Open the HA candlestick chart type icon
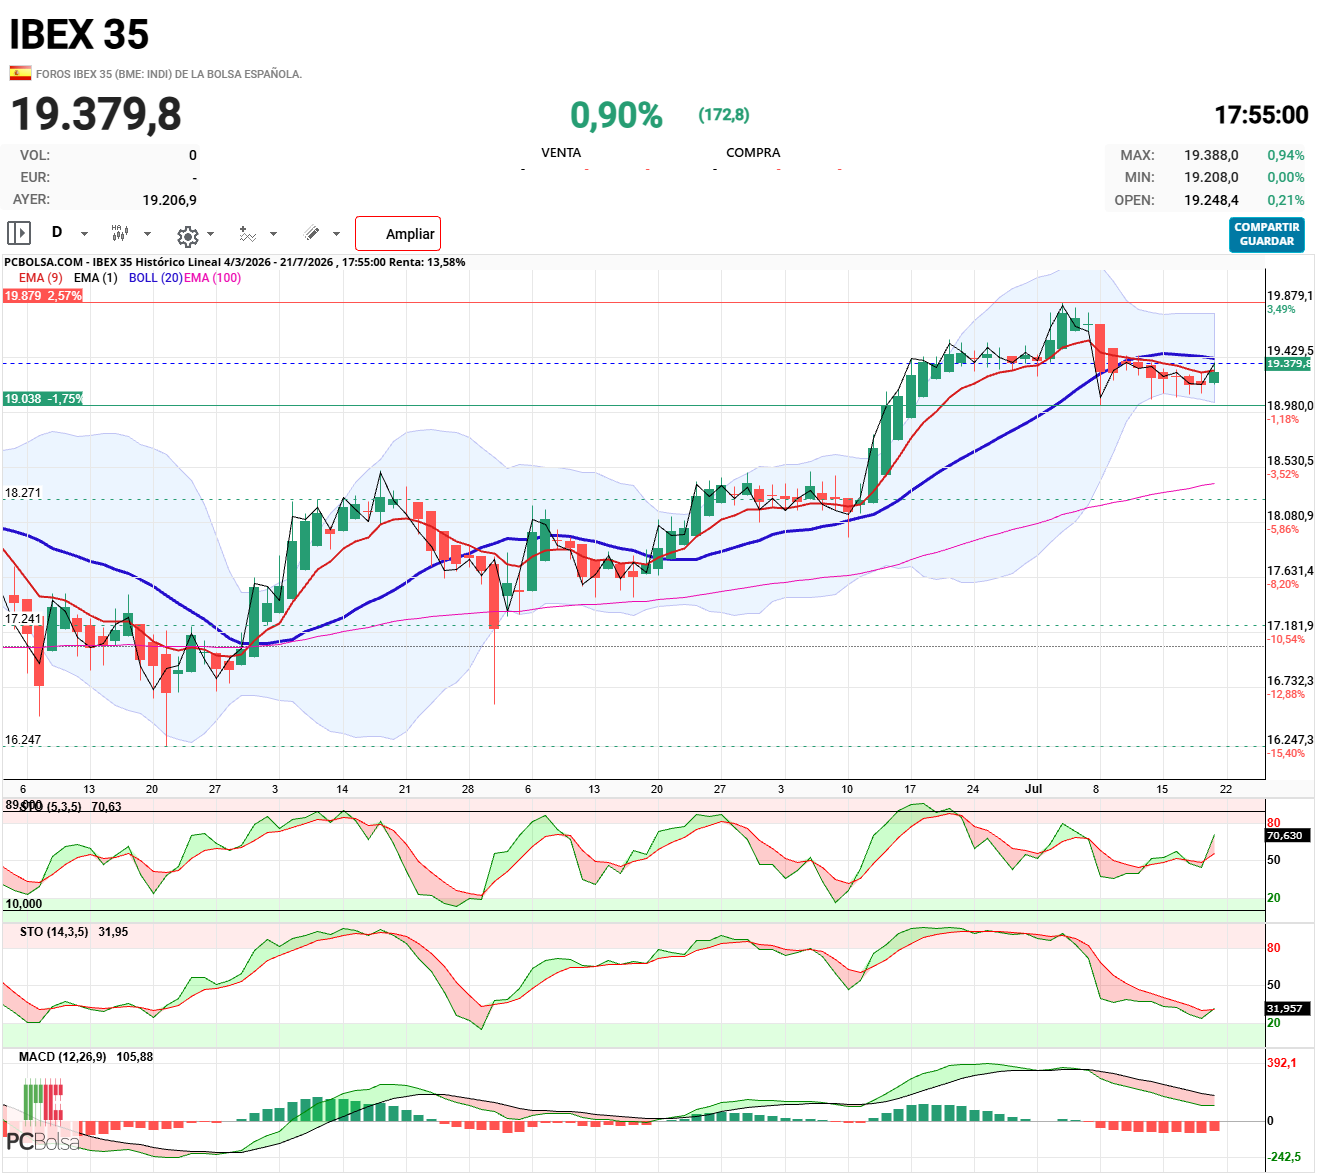 pos(119,233)
